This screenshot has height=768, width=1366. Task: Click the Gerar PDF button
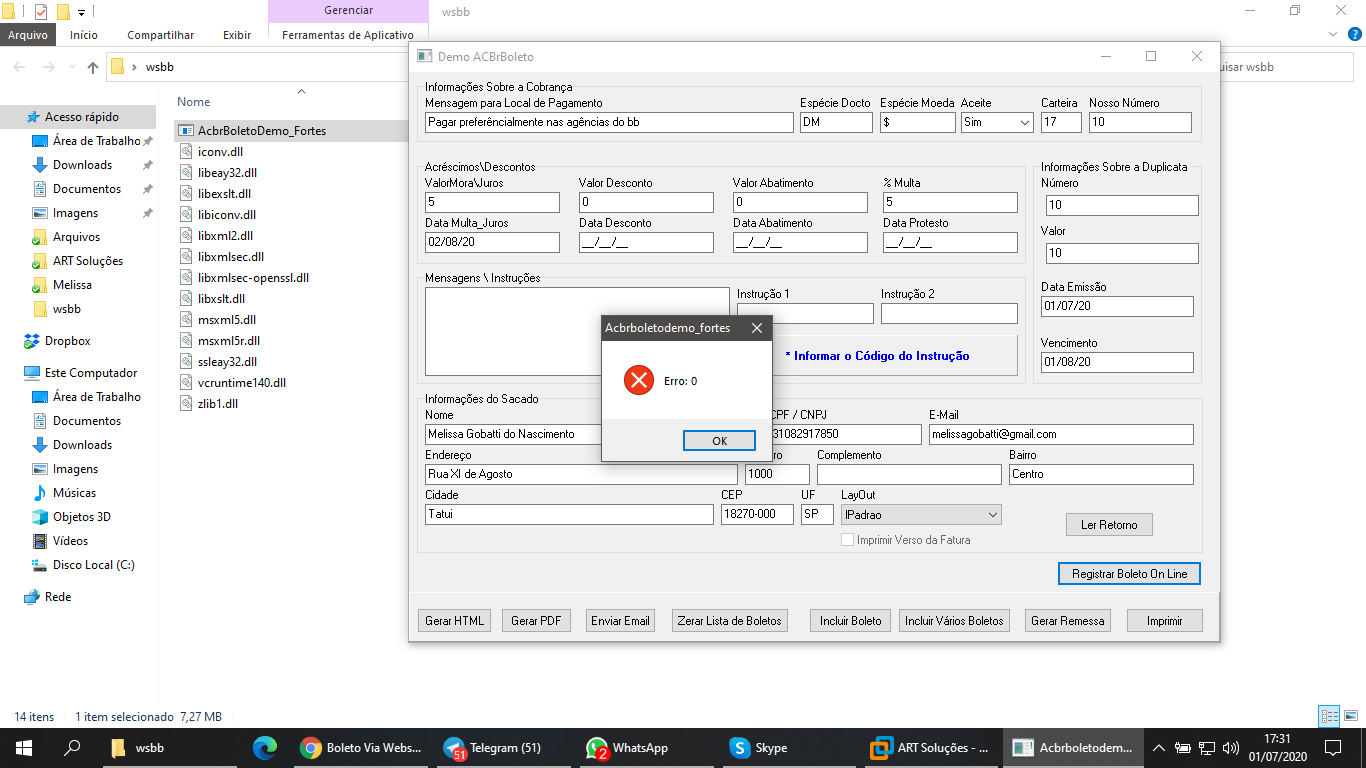click(x=536, y=621)
